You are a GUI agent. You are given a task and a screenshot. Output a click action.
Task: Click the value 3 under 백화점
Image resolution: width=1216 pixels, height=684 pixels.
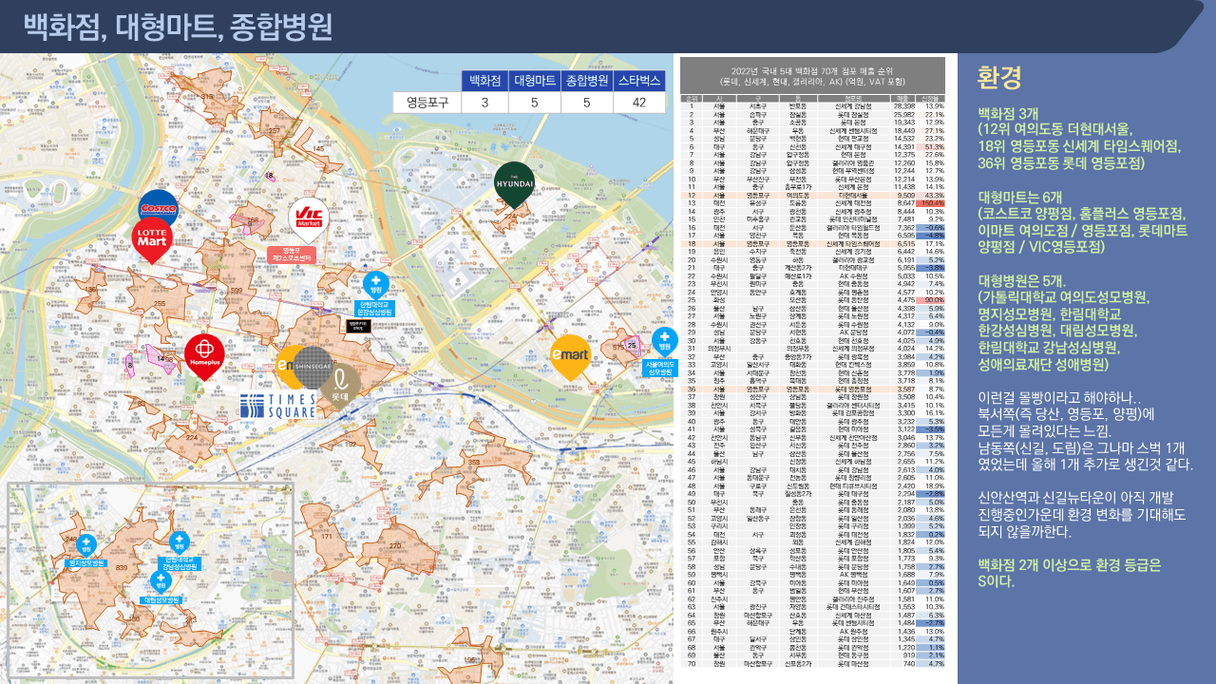[486, 102]
